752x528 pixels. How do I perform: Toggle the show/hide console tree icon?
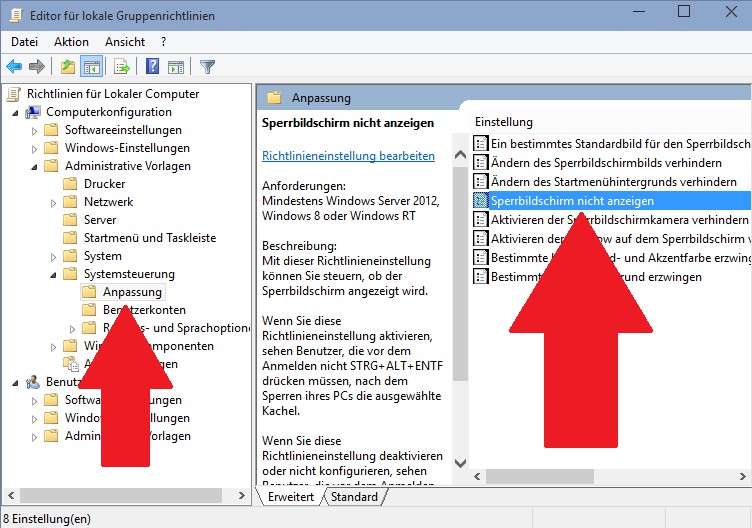90,67
